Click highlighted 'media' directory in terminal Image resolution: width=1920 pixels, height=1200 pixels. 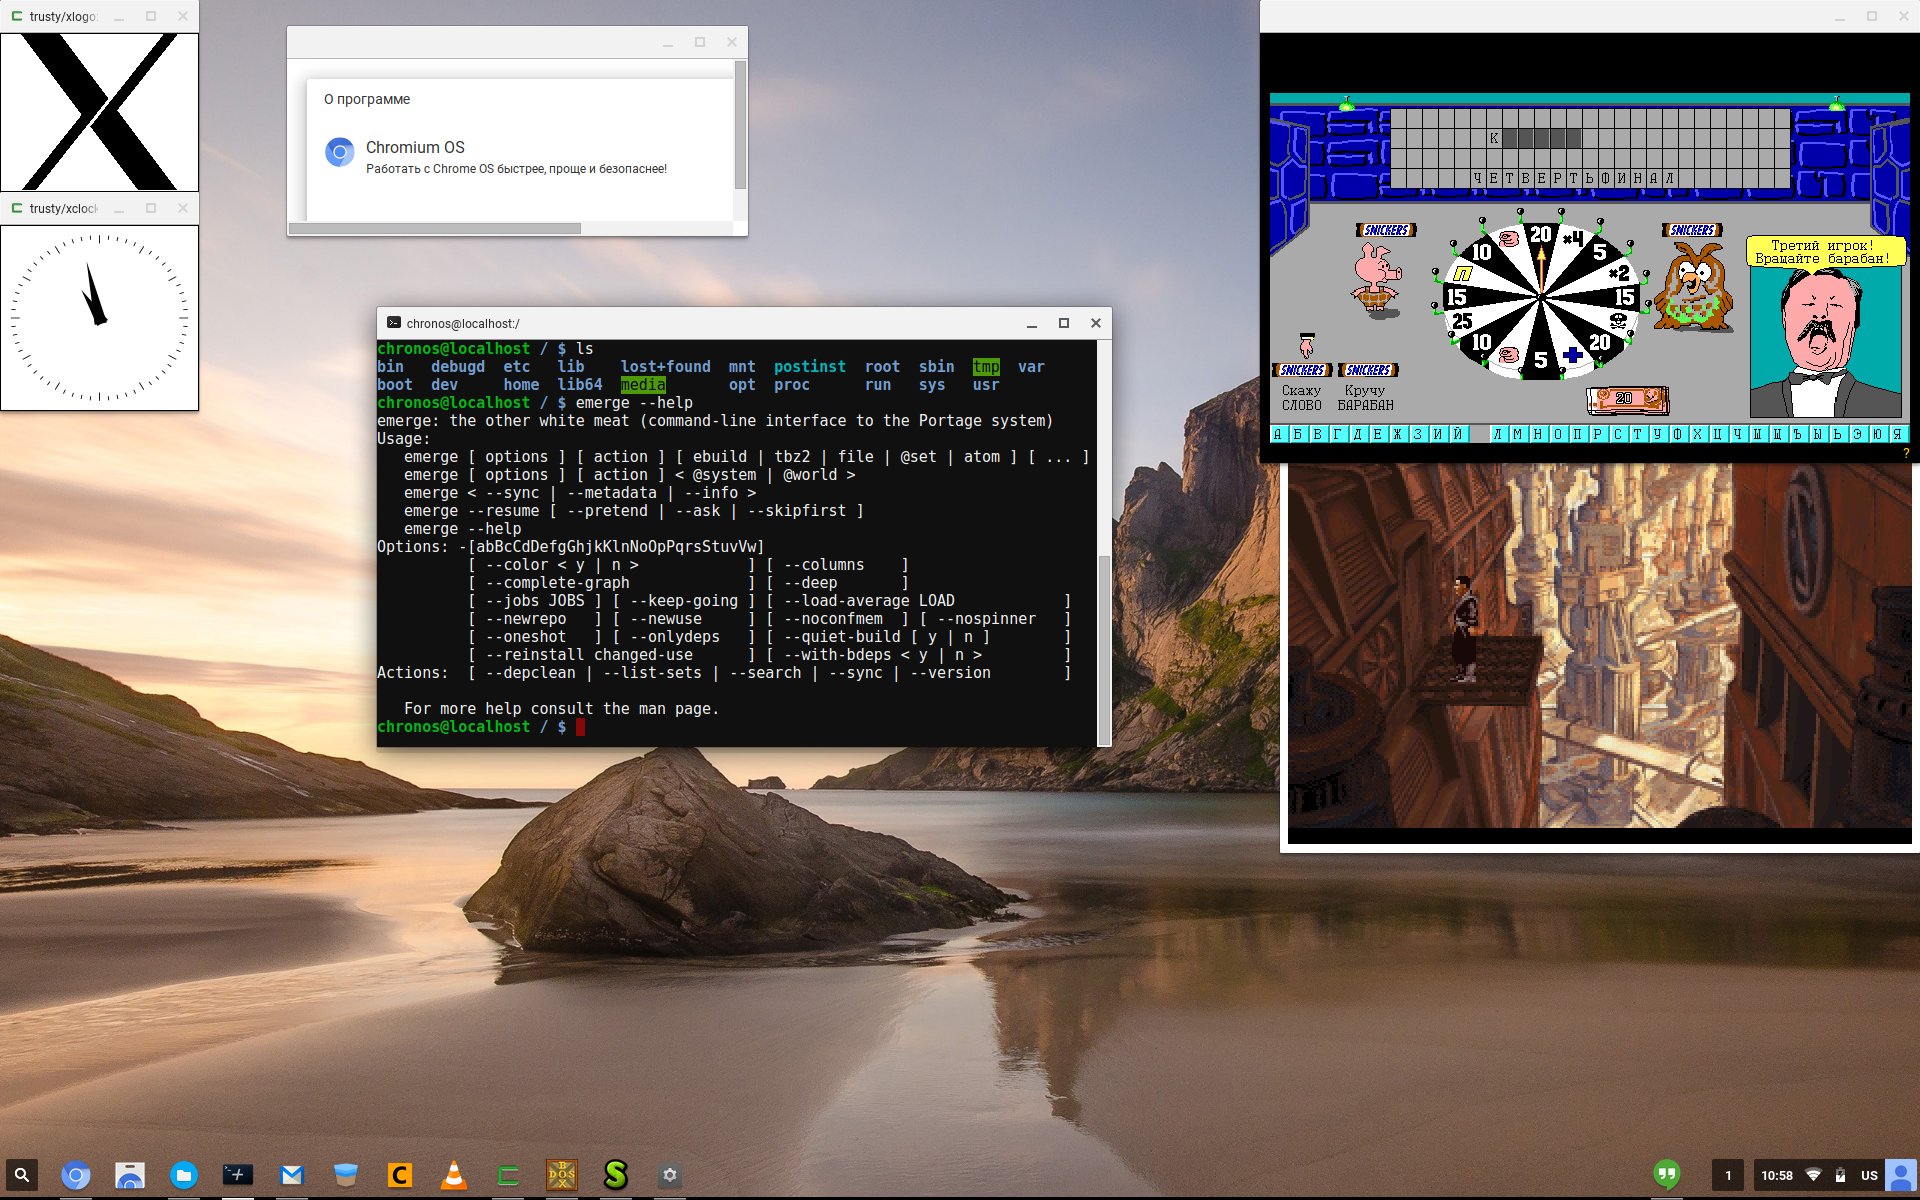coord(643,385)
